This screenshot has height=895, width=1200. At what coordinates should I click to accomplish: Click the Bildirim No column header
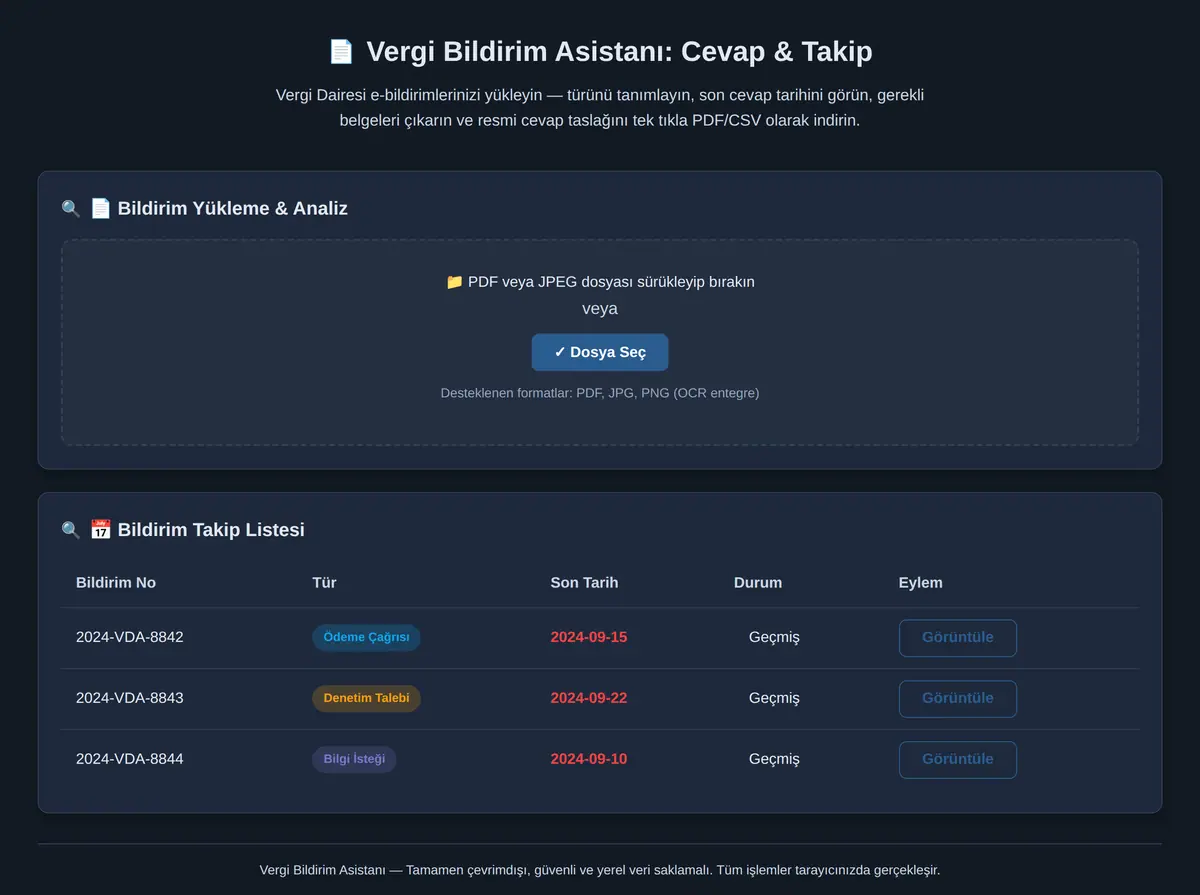pyautogui.click(x=116, y=583)
